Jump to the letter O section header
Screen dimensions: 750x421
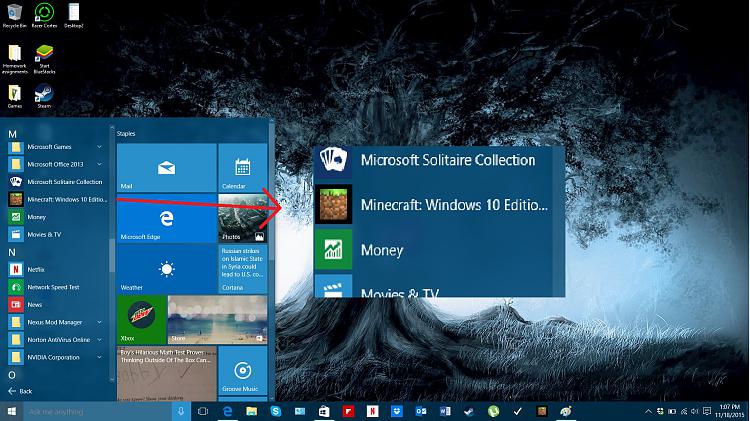(x=12, y=375)
